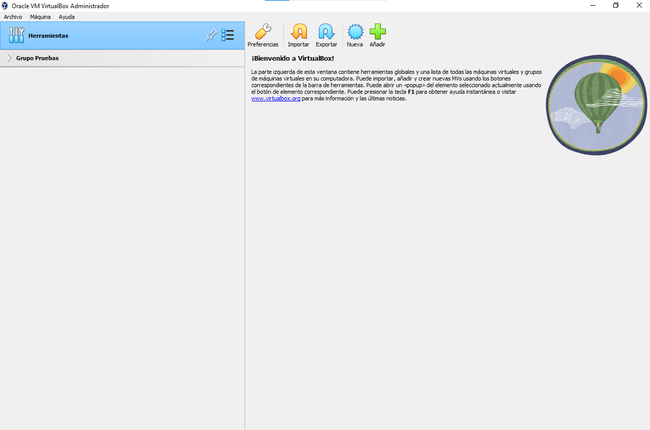Click the Exportar appliance icon
Viewport: 650px width, 430px height.
326,34
